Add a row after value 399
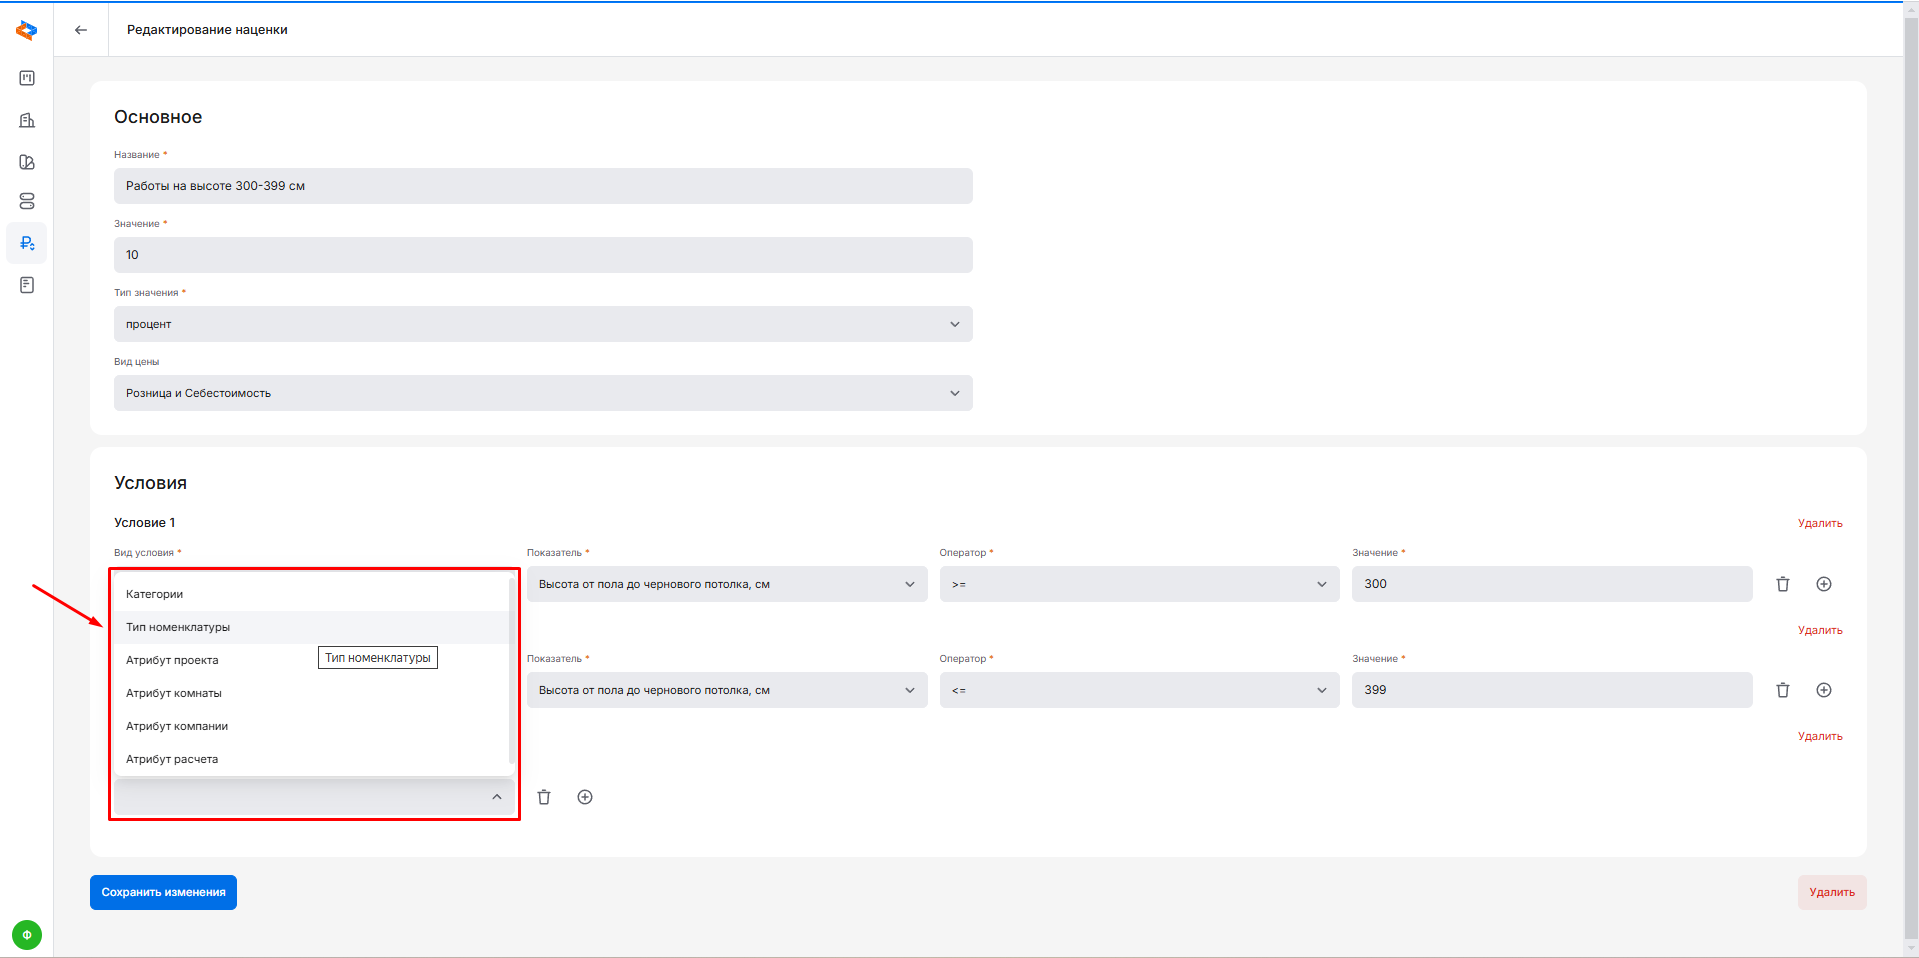 click(1823, 690)
